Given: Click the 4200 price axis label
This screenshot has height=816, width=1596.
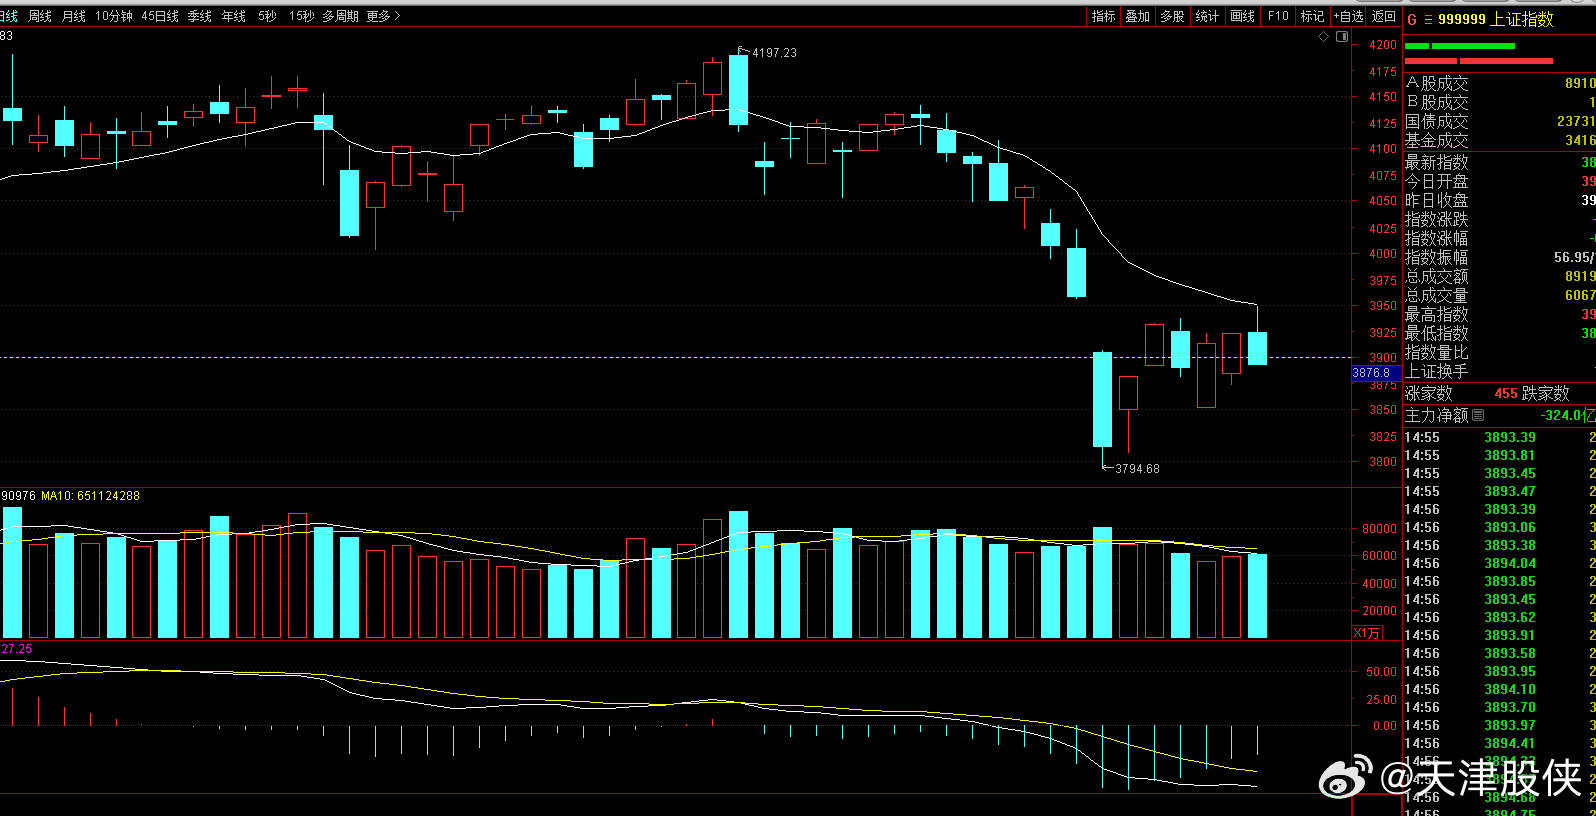Looking at the screenshot, I should point(1383,45).
